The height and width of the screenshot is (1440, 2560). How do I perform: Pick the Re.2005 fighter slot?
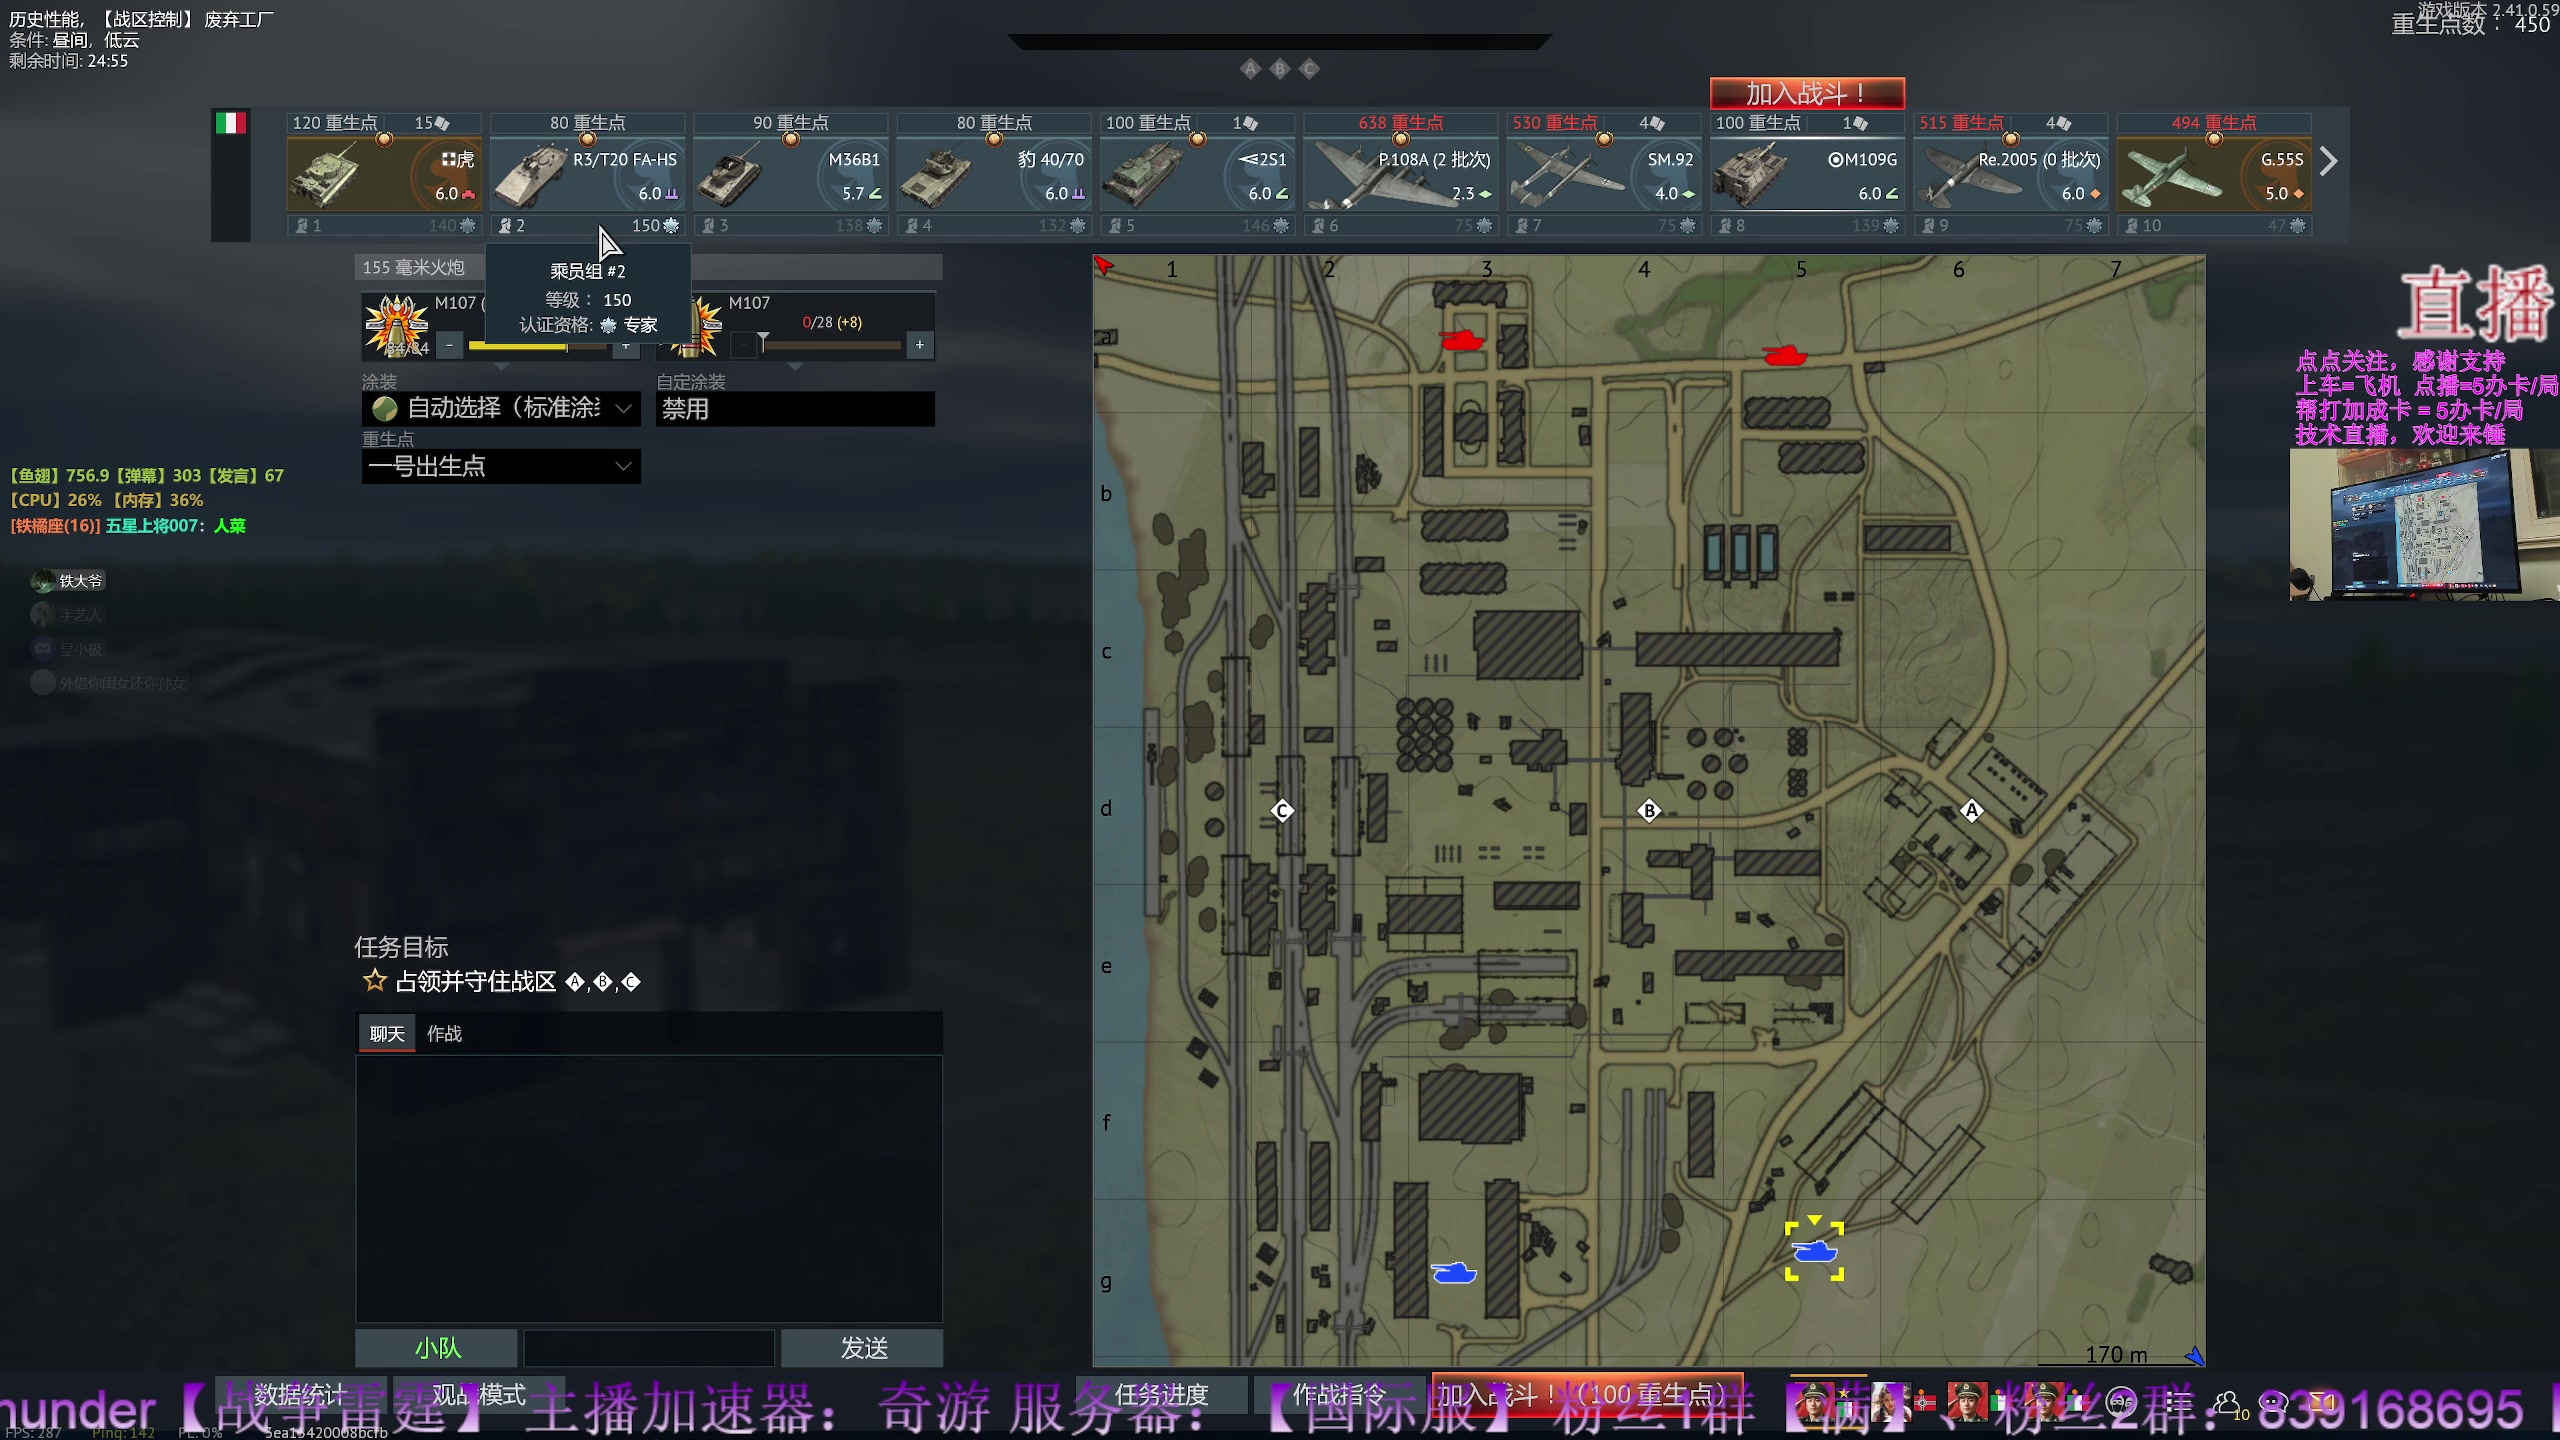click(2010, 175)
